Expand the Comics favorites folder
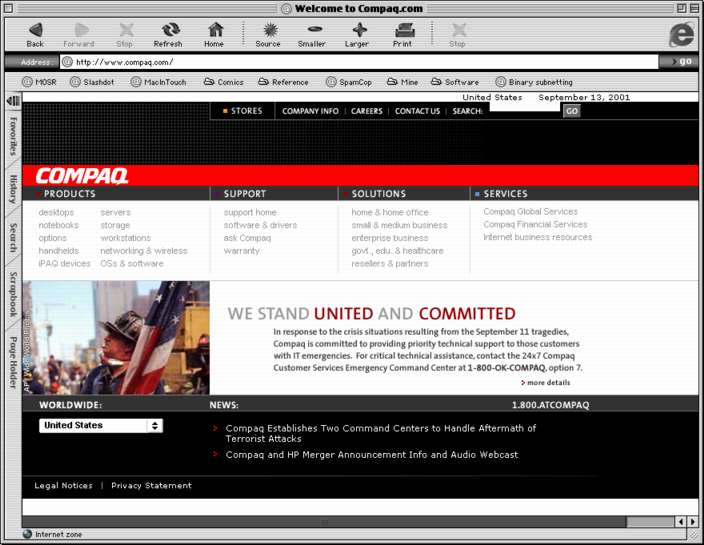Screen dimensions: 704x545 (x=224, y=82)
